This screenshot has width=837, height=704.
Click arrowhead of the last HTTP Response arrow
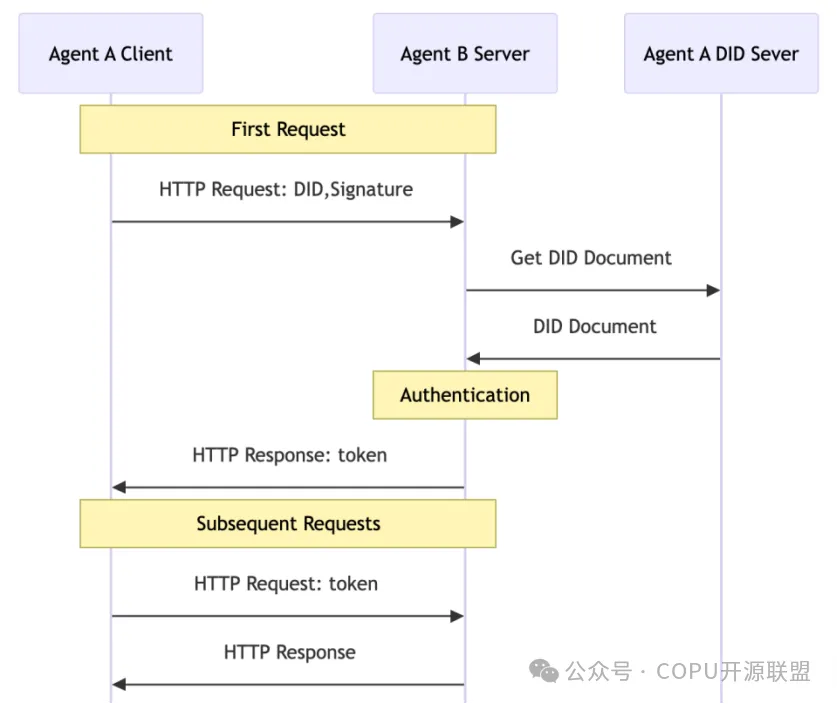point(119,684)
